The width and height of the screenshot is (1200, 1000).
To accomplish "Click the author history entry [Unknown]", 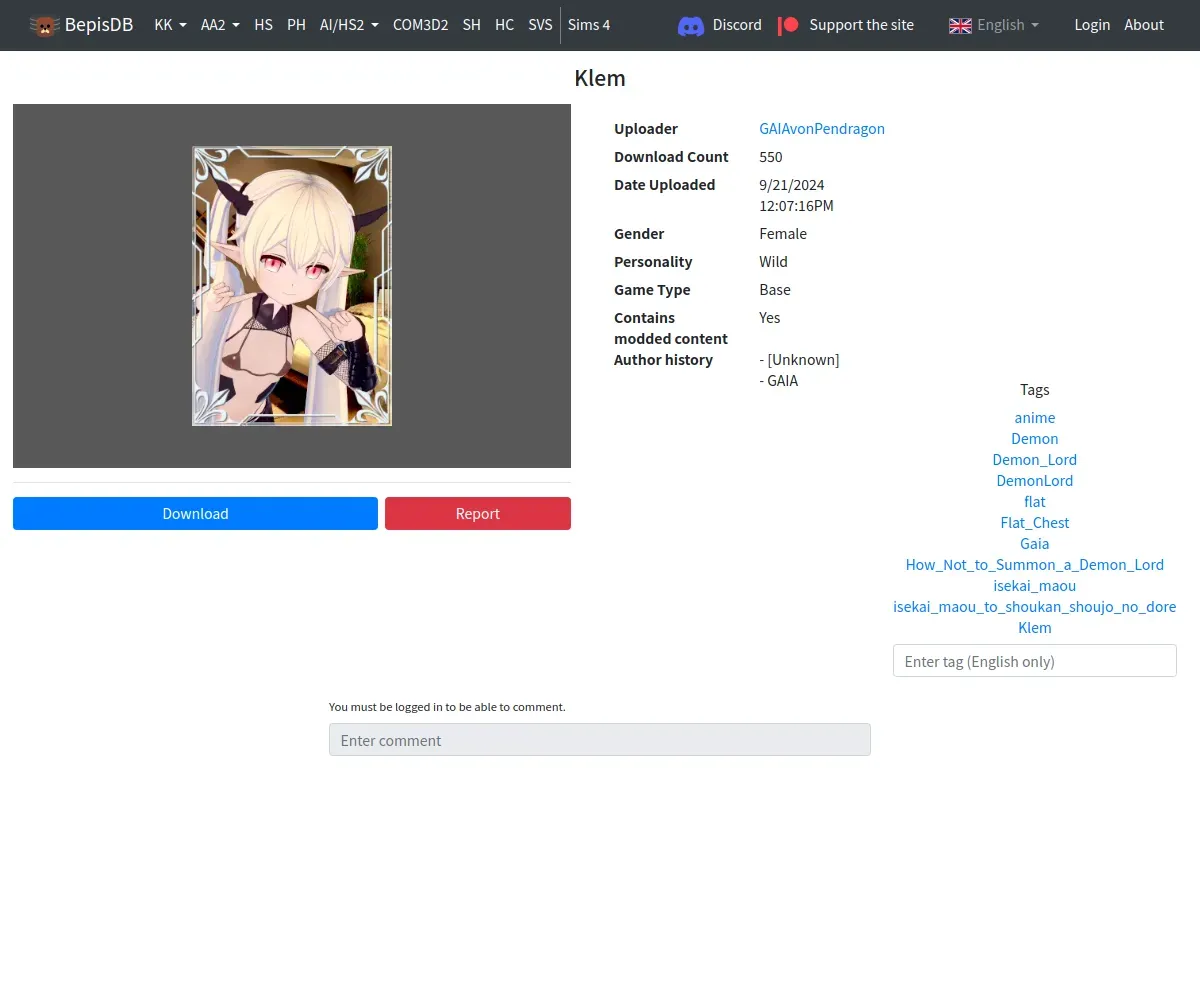I will click(800, 360).
